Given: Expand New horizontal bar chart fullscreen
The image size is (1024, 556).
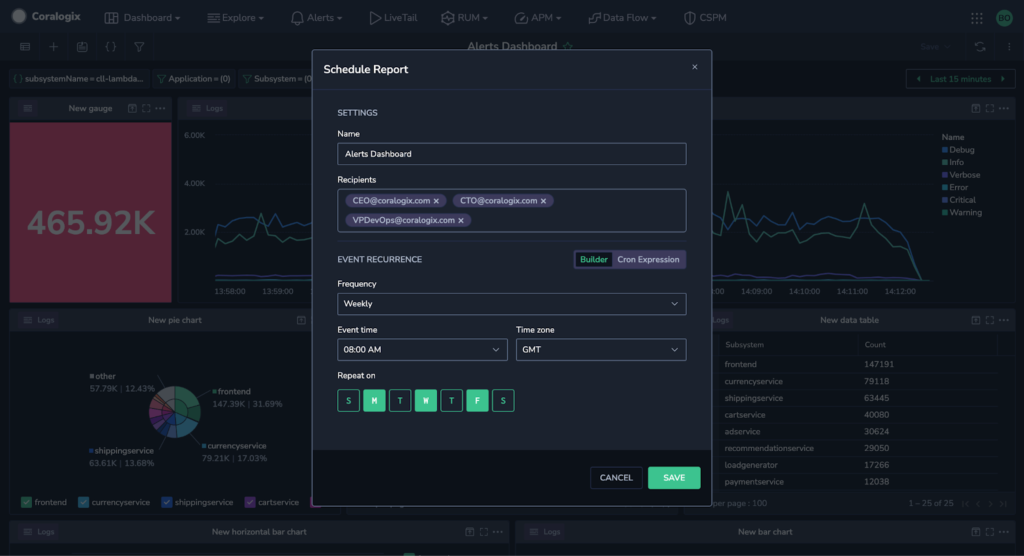Looking at the screenshot, I should coord(484,532).
